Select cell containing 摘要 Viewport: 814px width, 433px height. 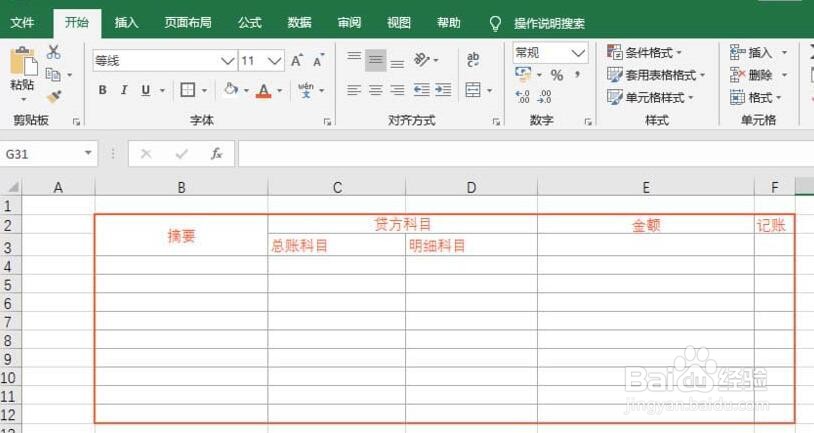[x=181, y=236]
